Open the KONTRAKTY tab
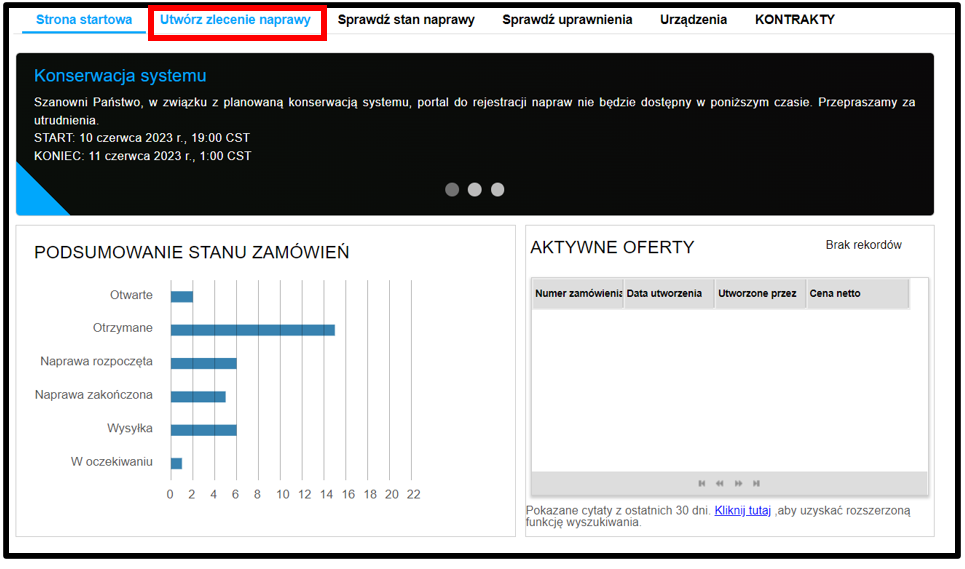The image size is (965, 569). point(795,20)
